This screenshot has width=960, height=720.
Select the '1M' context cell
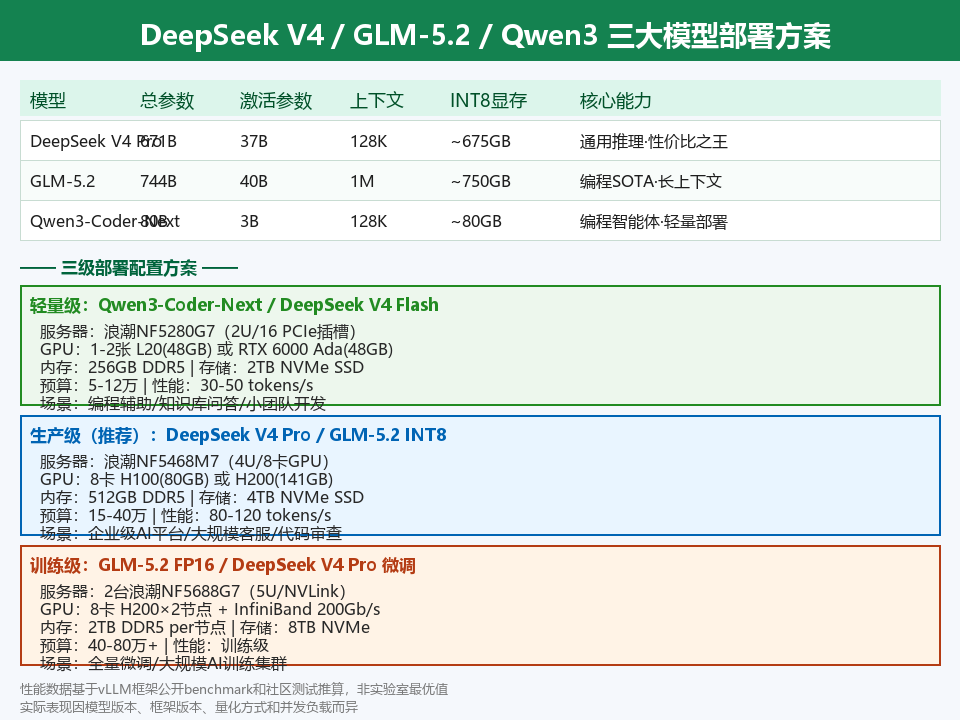(x=362, y=181)
